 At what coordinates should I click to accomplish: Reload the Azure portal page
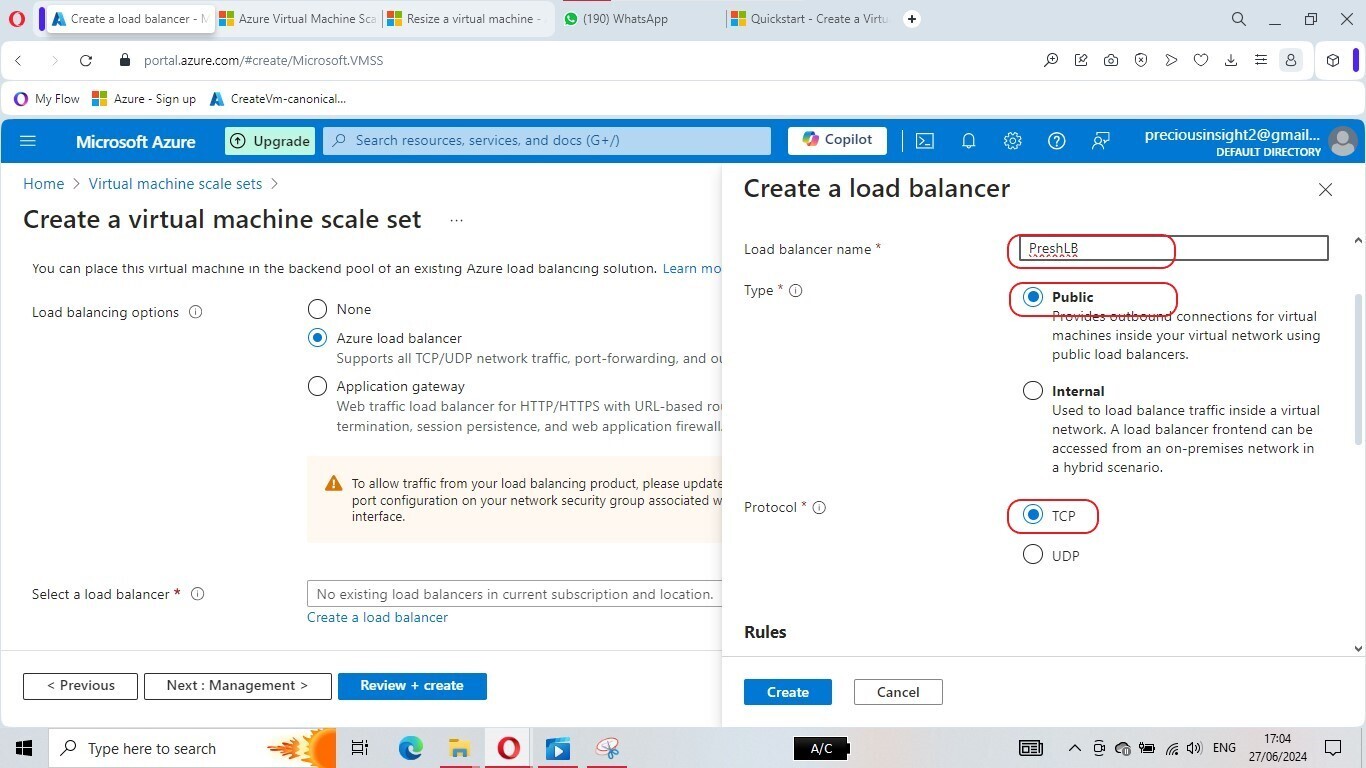coord(86,60)
